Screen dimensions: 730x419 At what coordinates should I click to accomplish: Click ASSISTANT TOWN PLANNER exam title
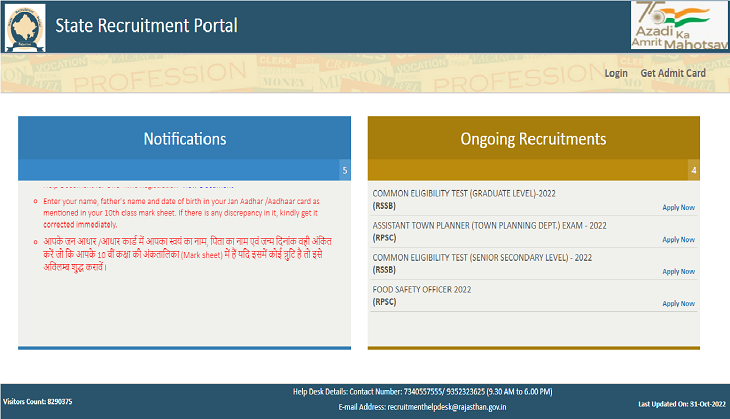coord(489,225)
